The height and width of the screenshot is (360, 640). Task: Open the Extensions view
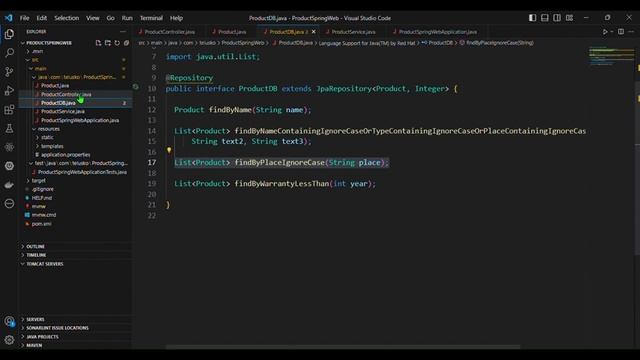(9, 109)
